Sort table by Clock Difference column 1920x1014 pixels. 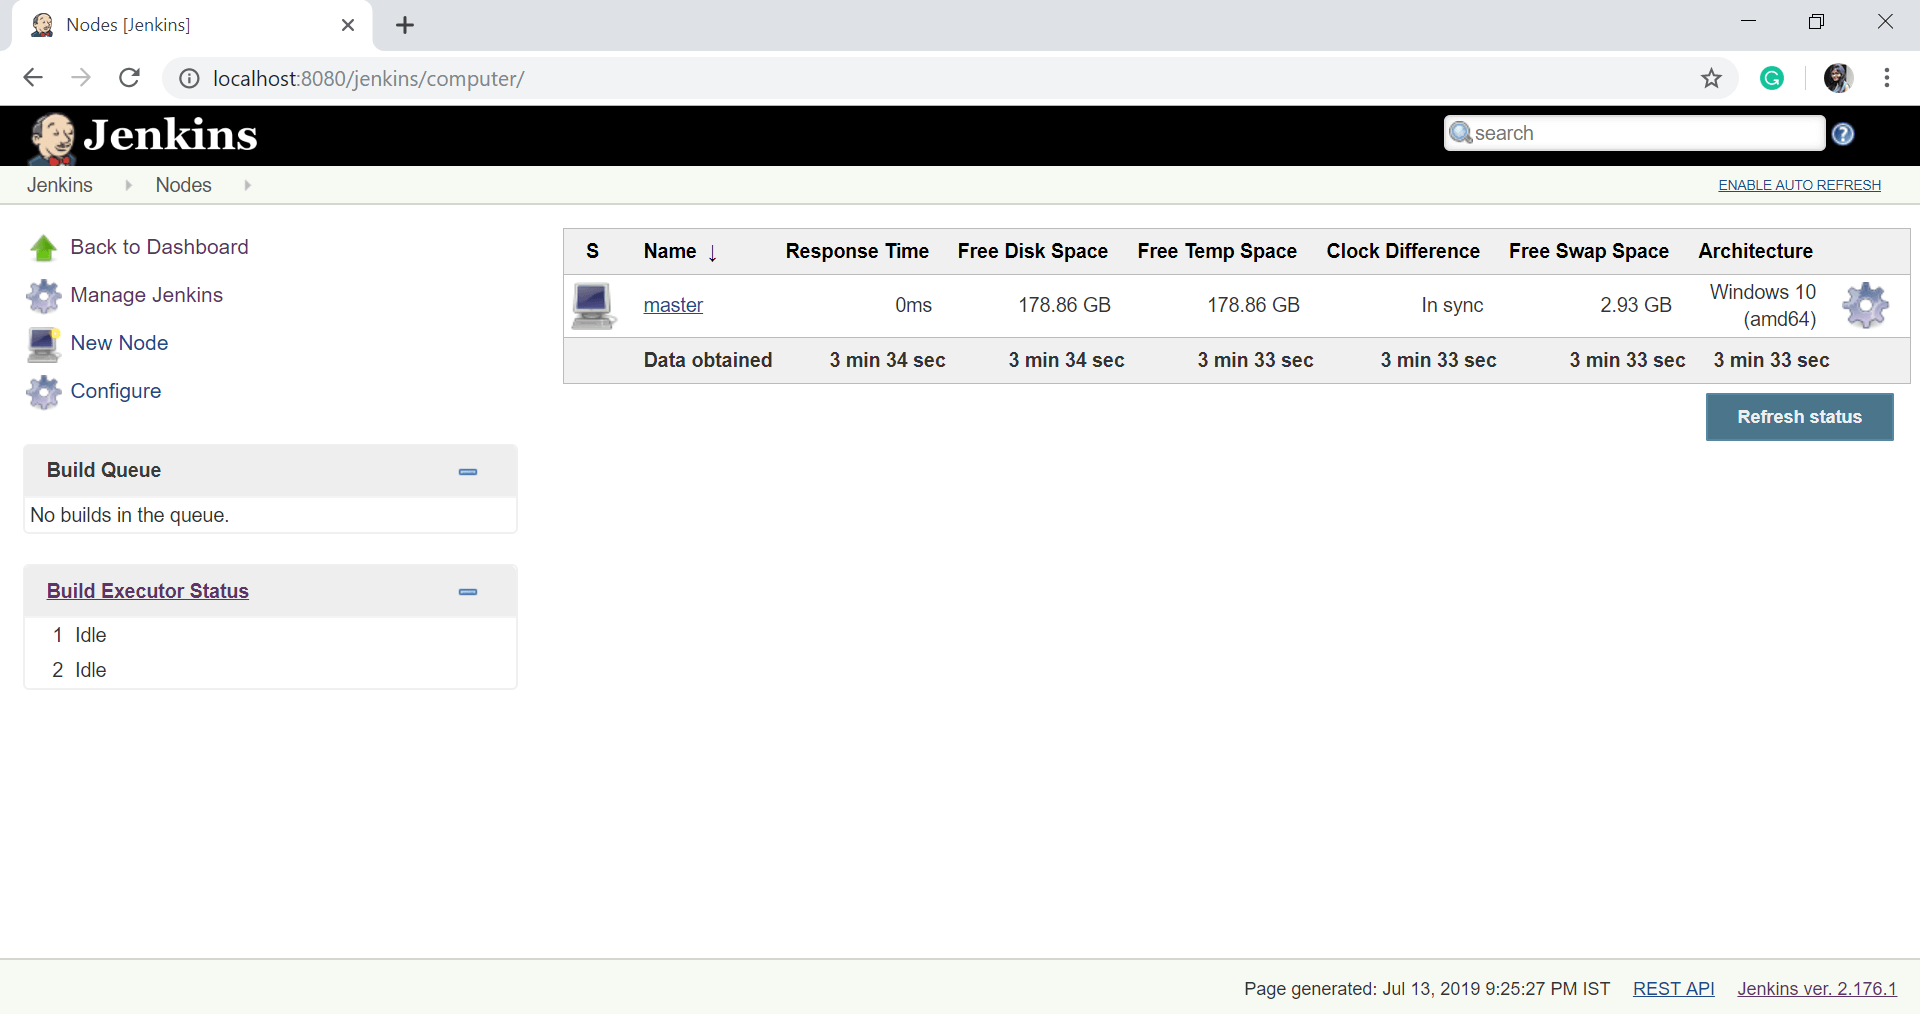pyautogui.click(x=1403, y=251)
